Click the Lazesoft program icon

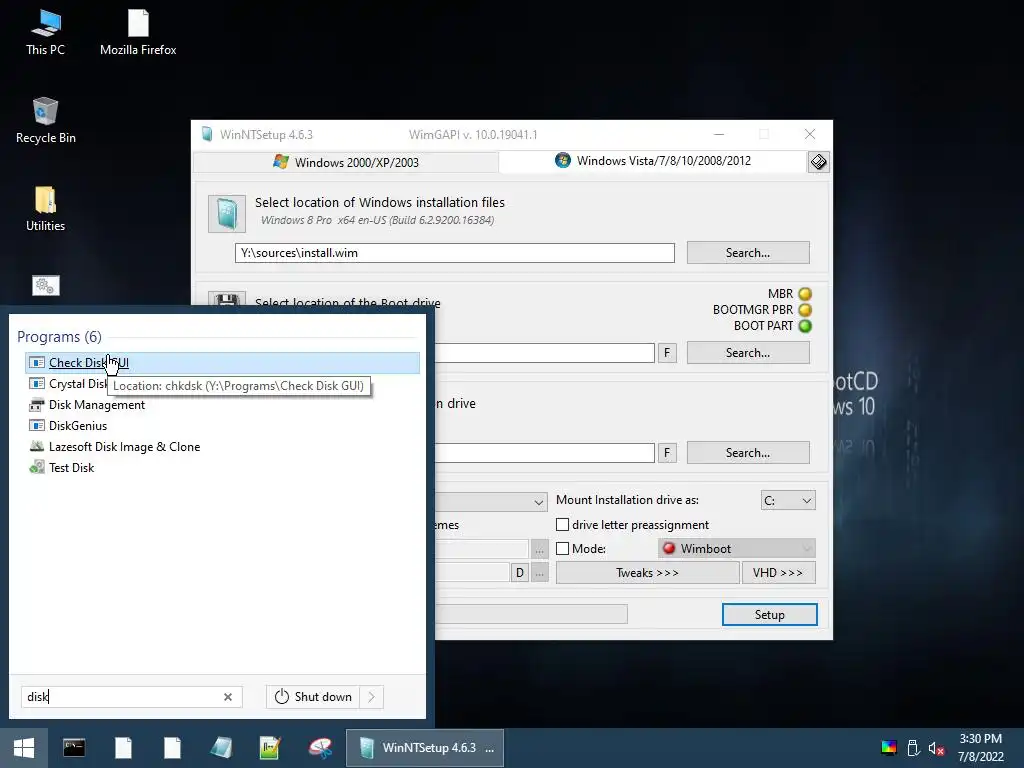37,447
